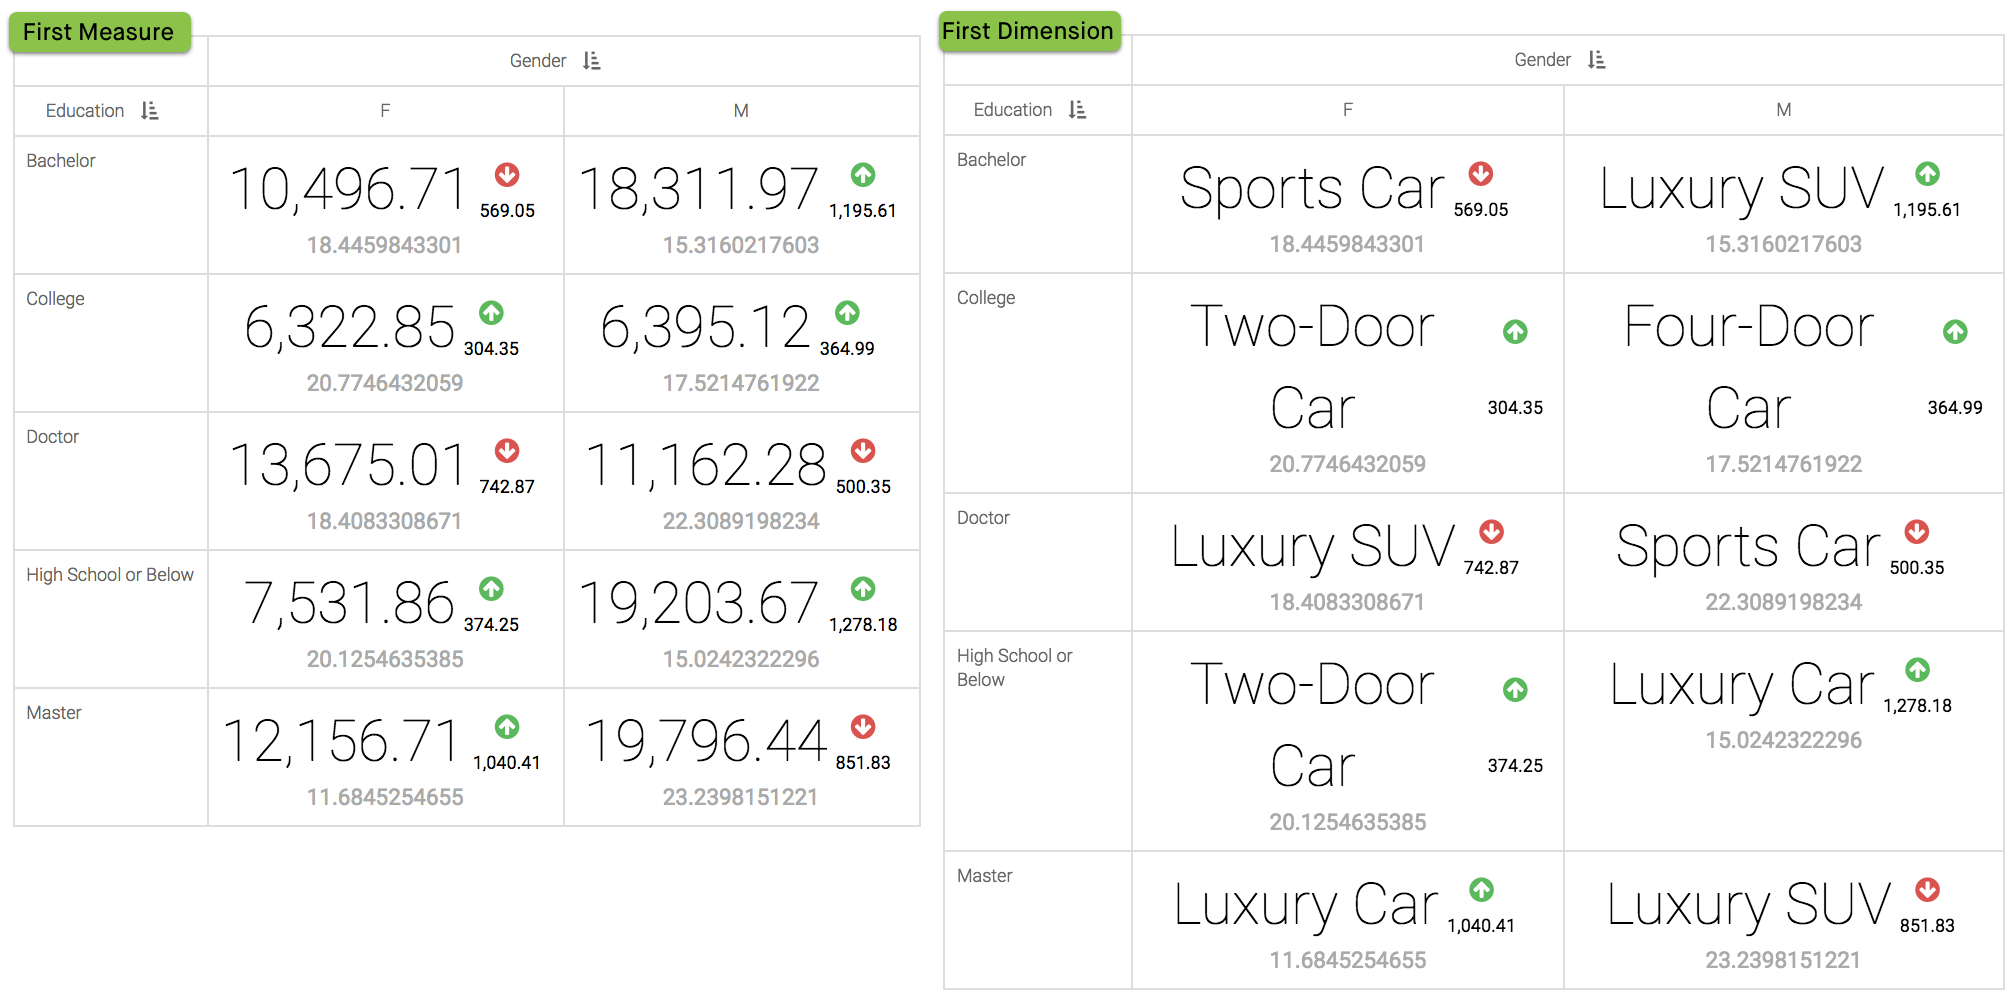Click the High School or Below row in First Dimension
The image size is (2013, 998).
(x=1014, y=667)
